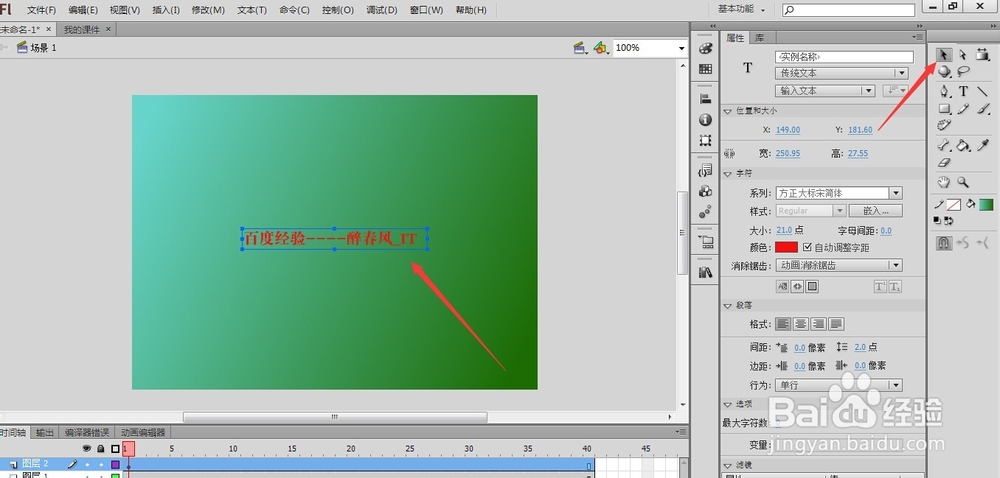This screenshot has width=1000, height=478.
Task: Open the Components panel icon
Action: pos(705,191)
